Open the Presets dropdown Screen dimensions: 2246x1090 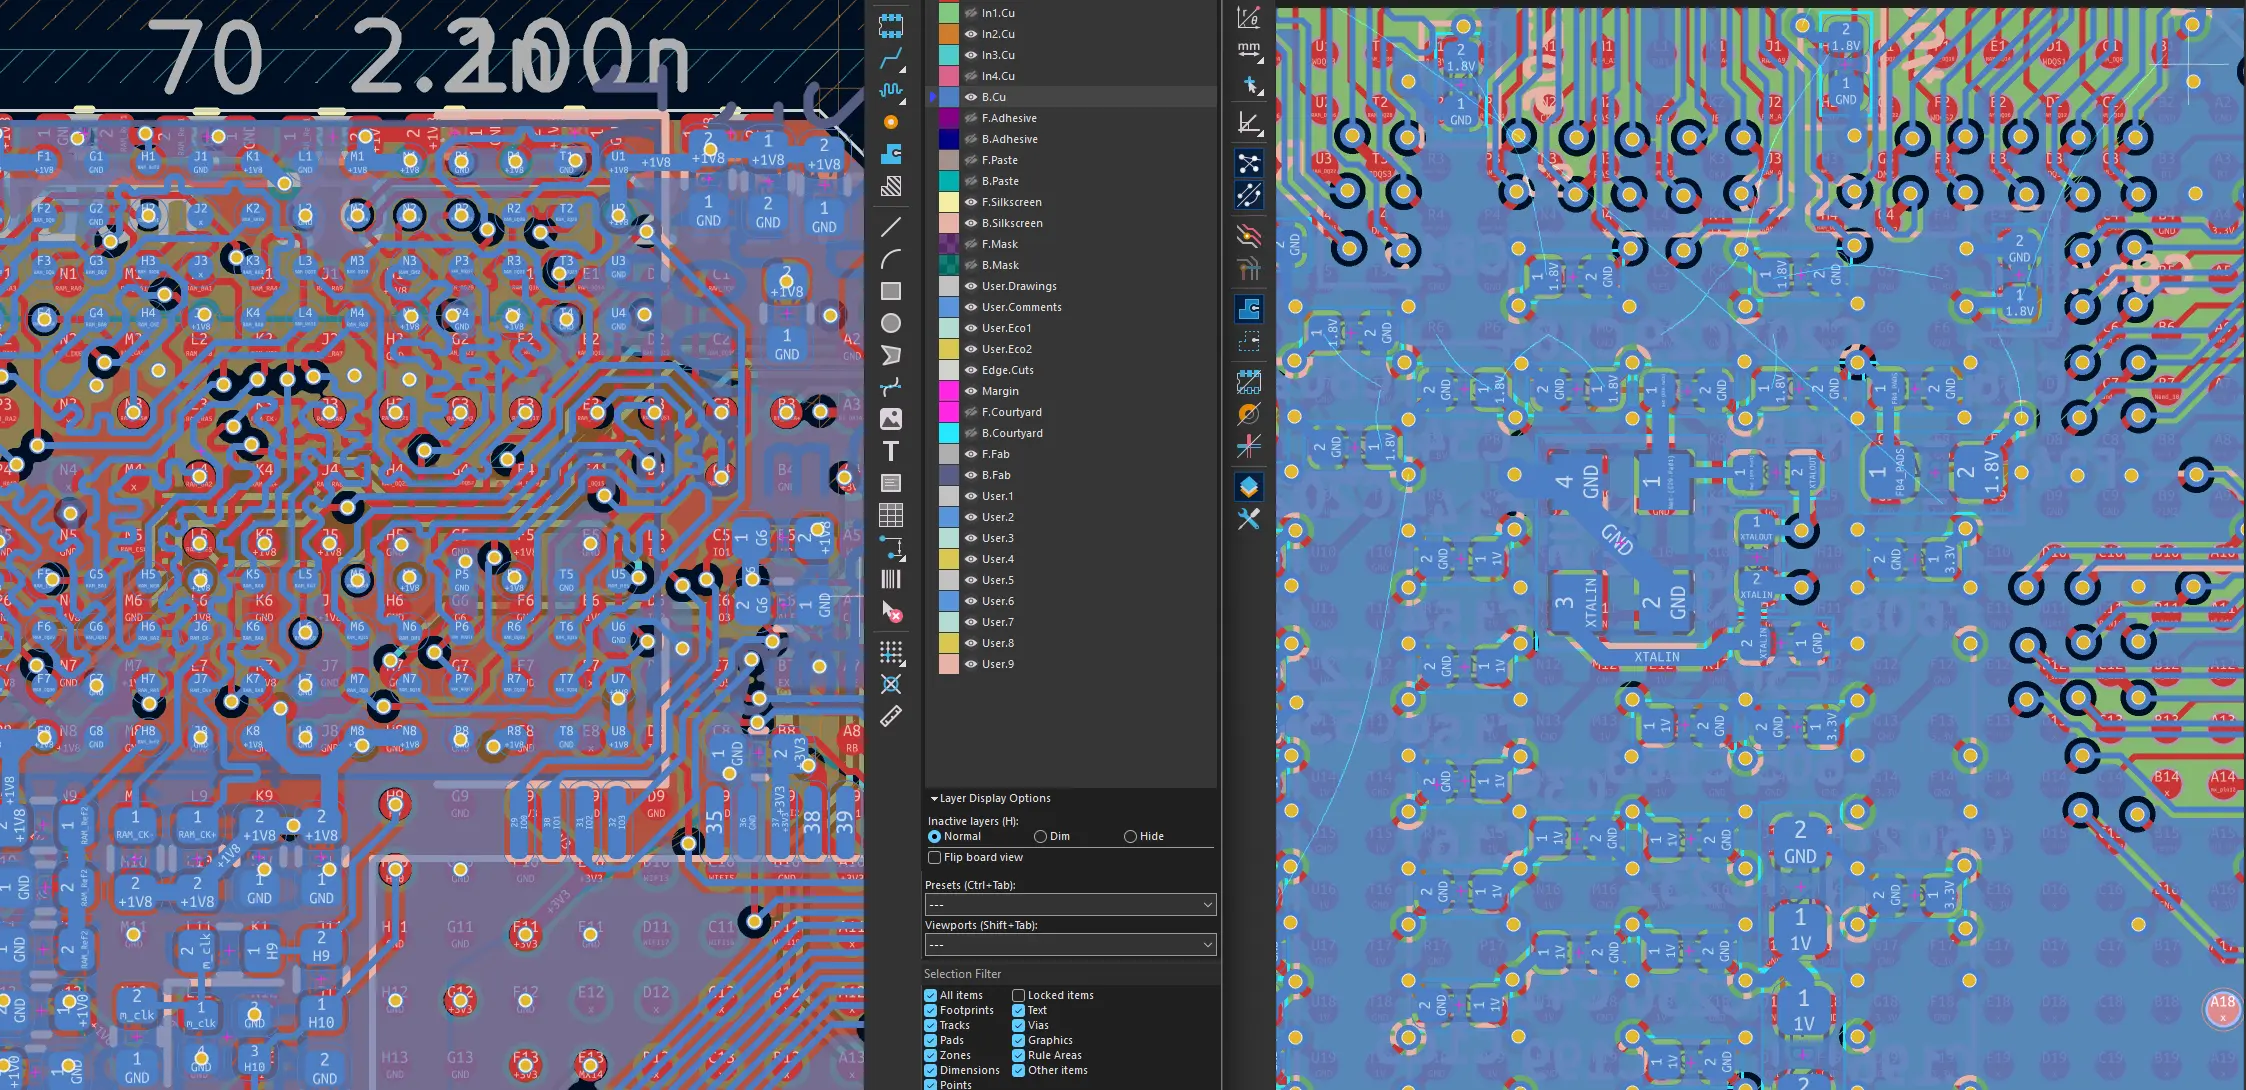pos(1070,905)
